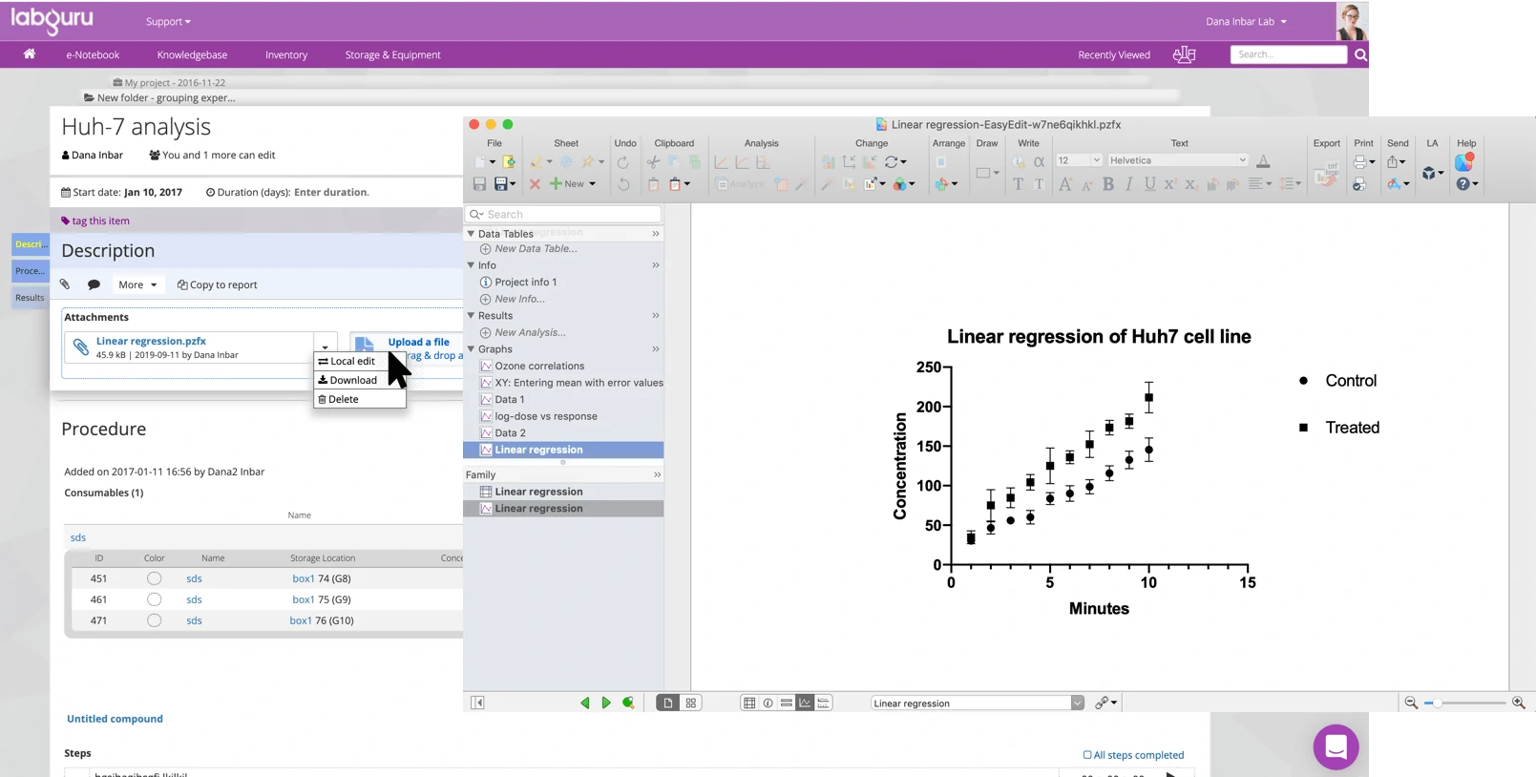Click the Copy to report button
The width and height of the screenshot is (1536, 777).
click(x=217, y=285)
